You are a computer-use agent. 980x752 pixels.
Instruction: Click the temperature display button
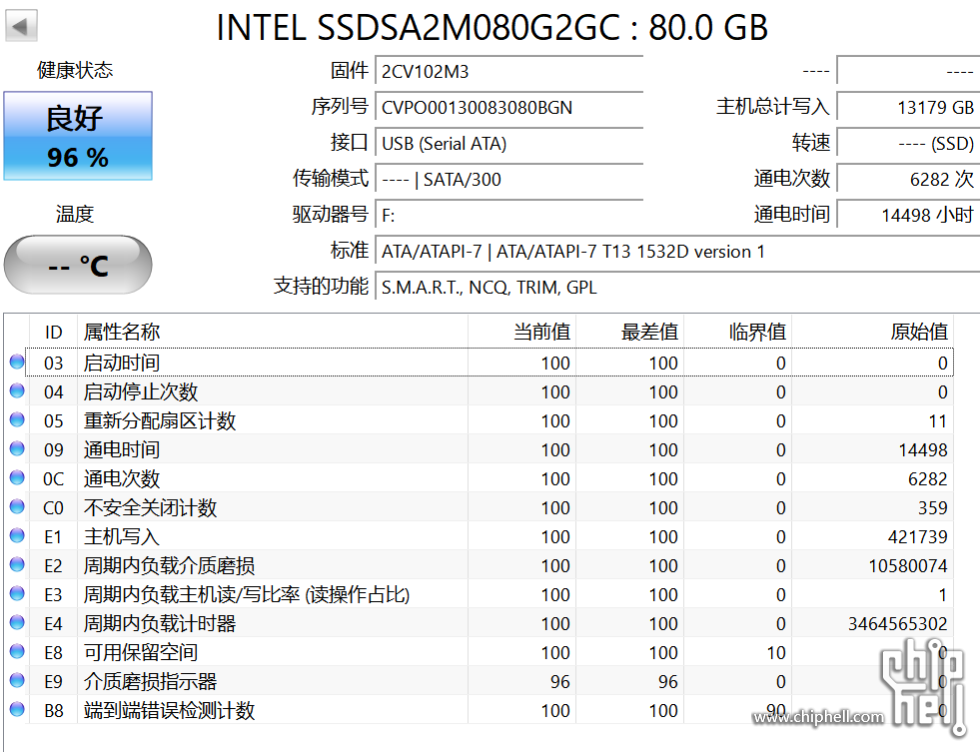pos(78,265)
